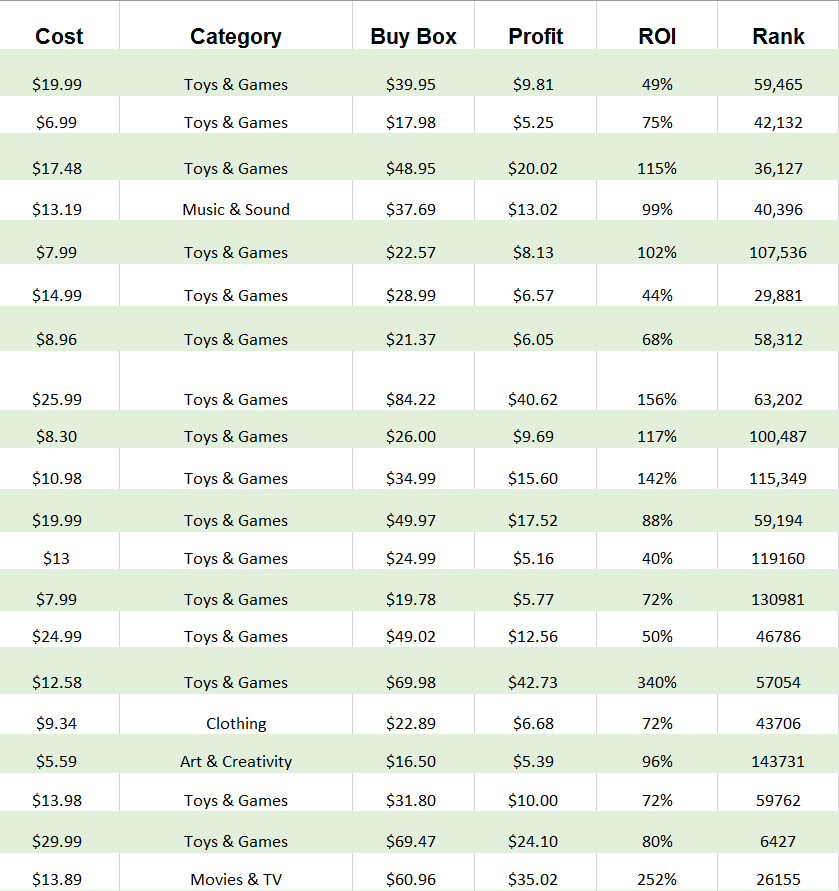
Task: Click the Buy Box header cell
Action: pos(413,37)
